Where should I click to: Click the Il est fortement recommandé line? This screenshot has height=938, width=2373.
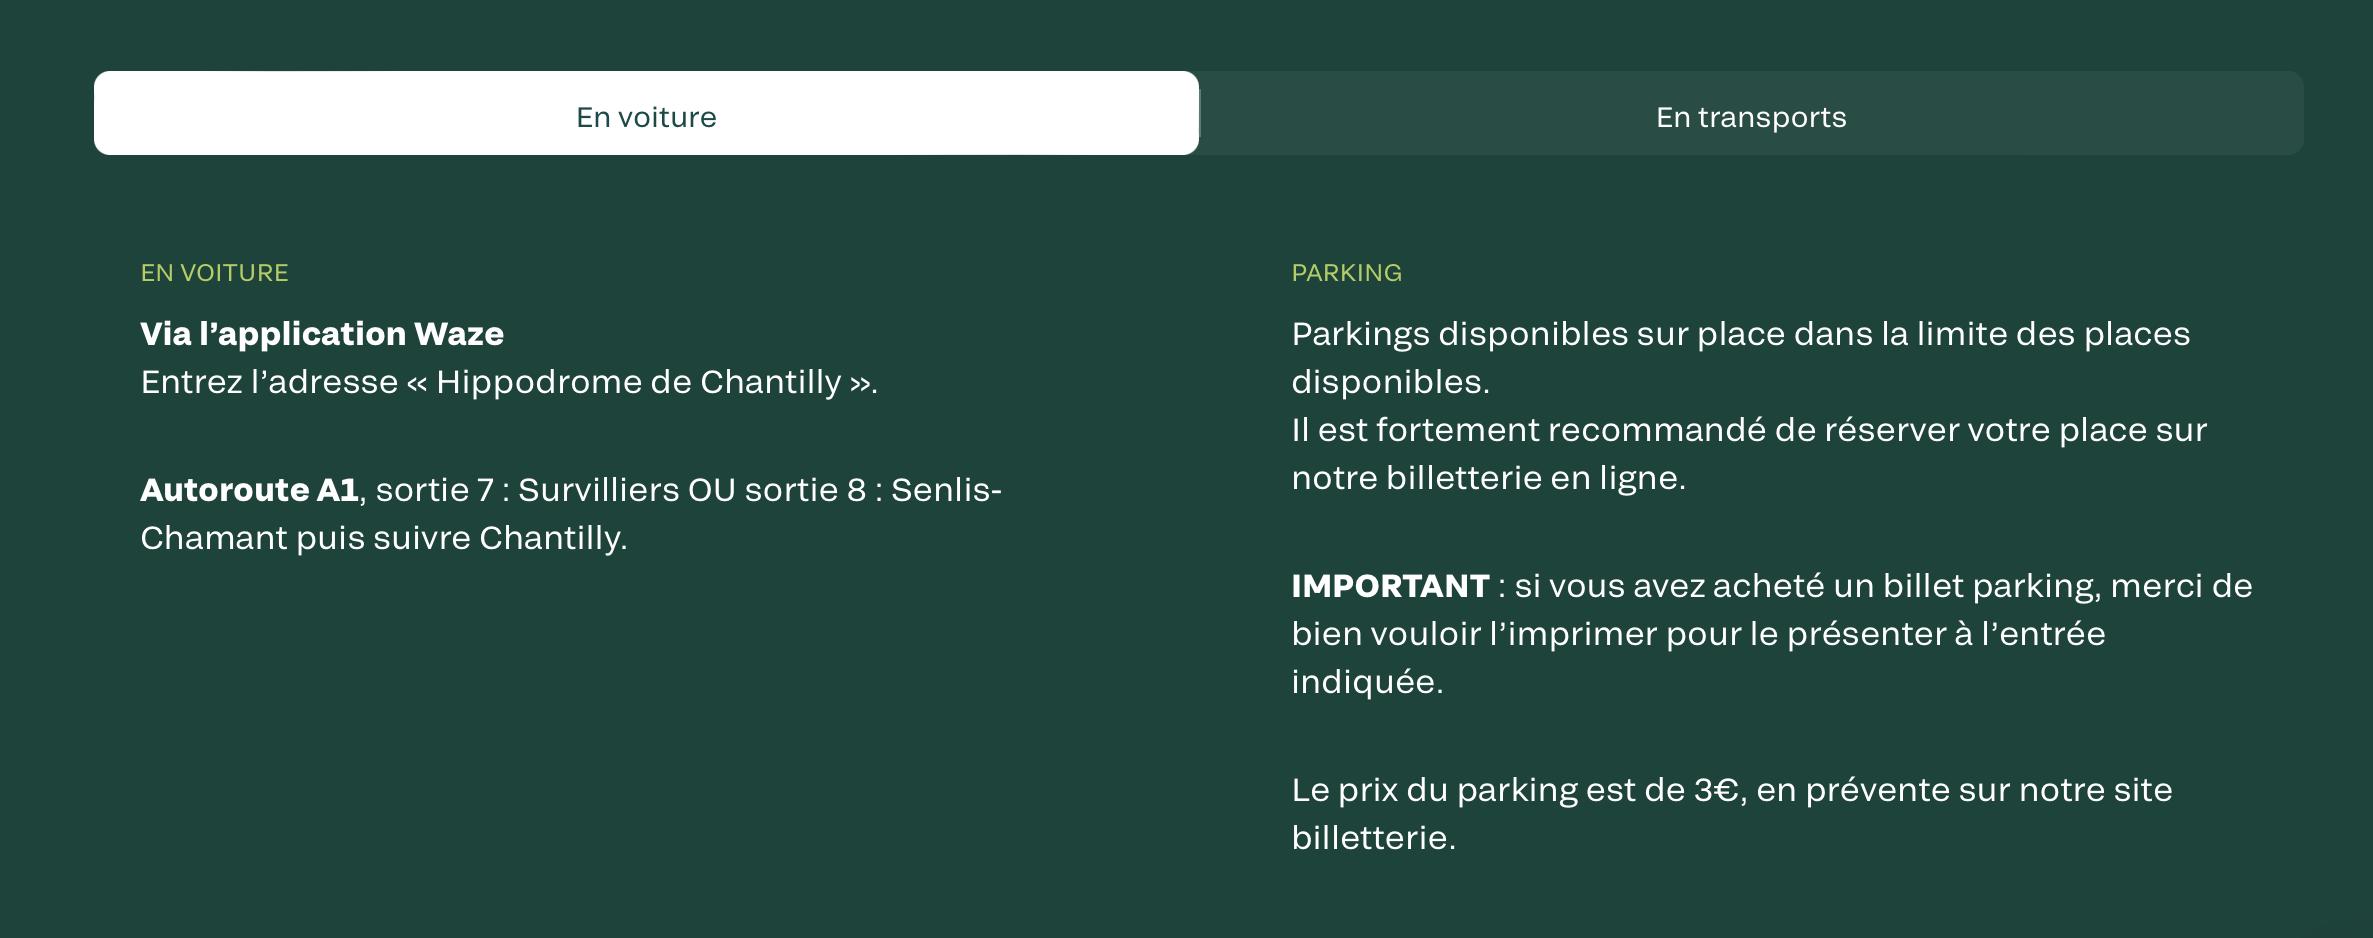(x=1748, y=430)
